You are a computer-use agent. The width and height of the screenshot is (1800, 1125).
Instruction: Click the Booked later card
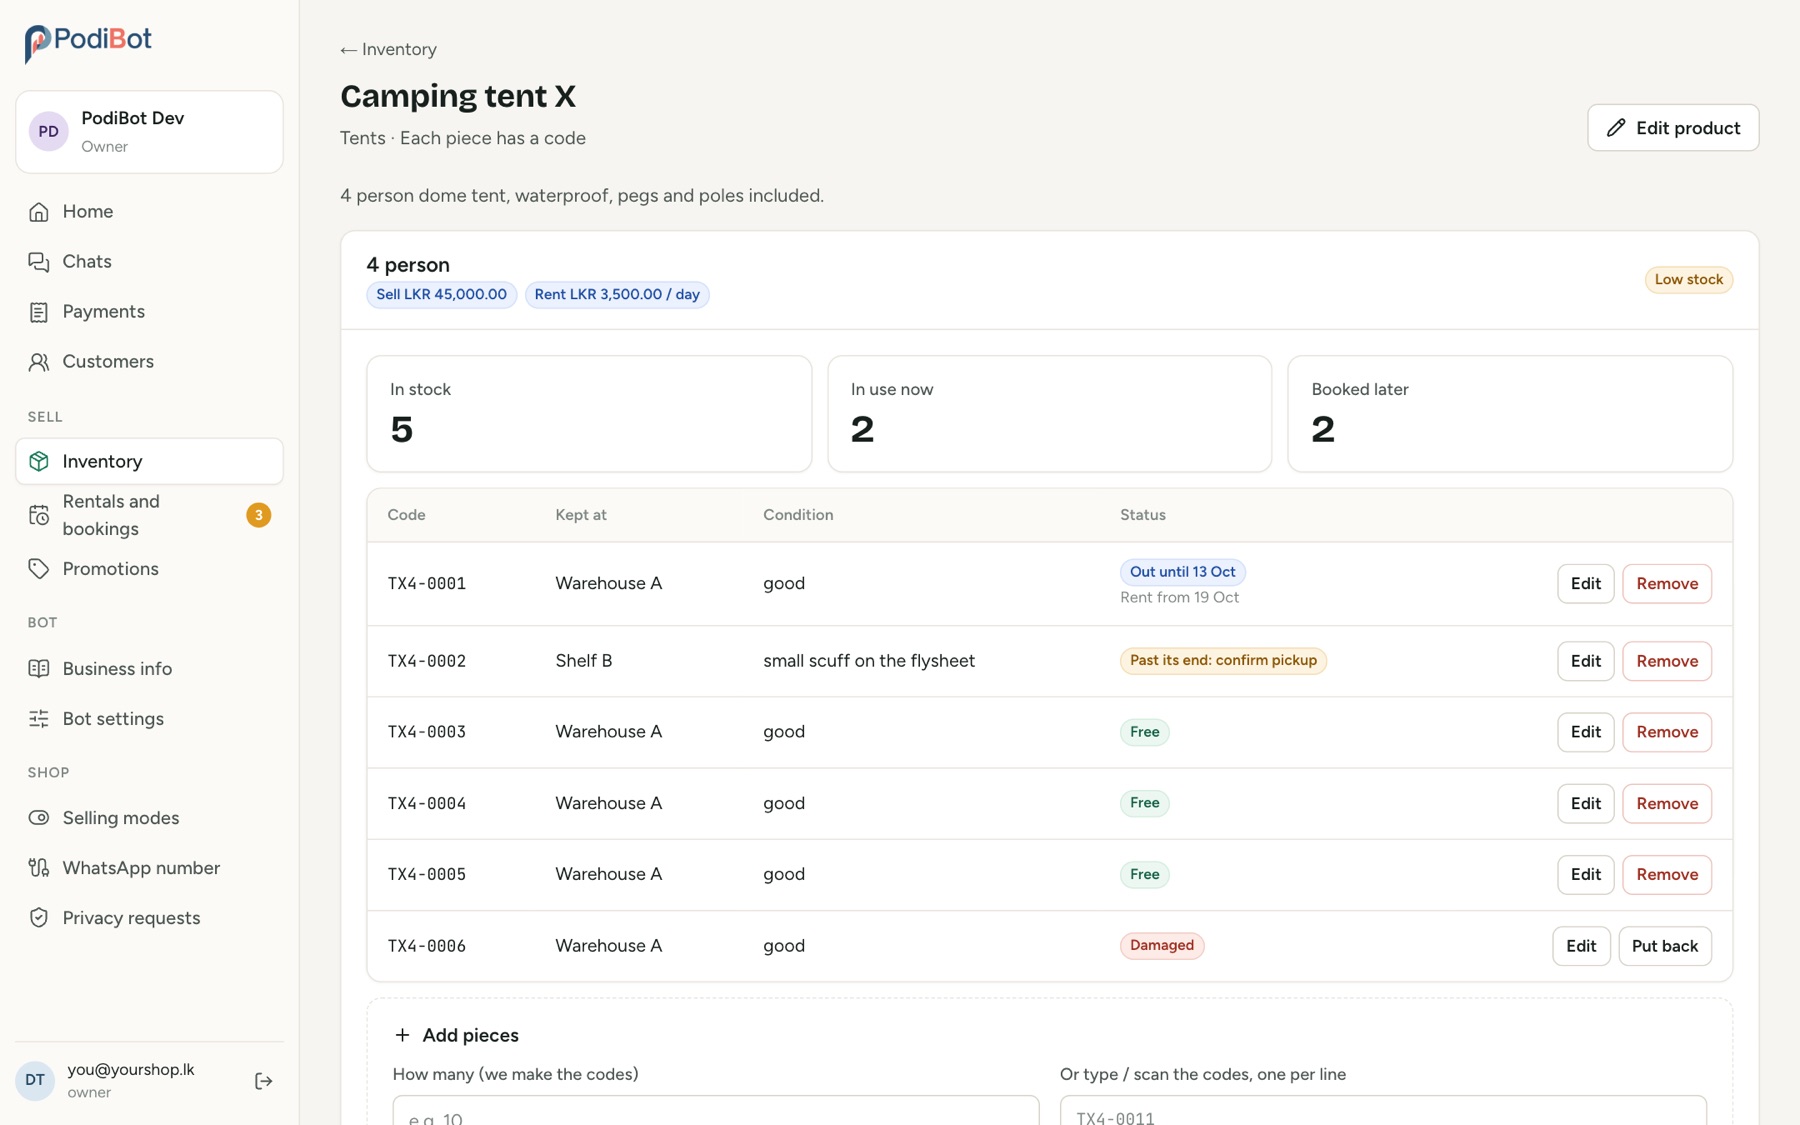[x=1510, y=414]
